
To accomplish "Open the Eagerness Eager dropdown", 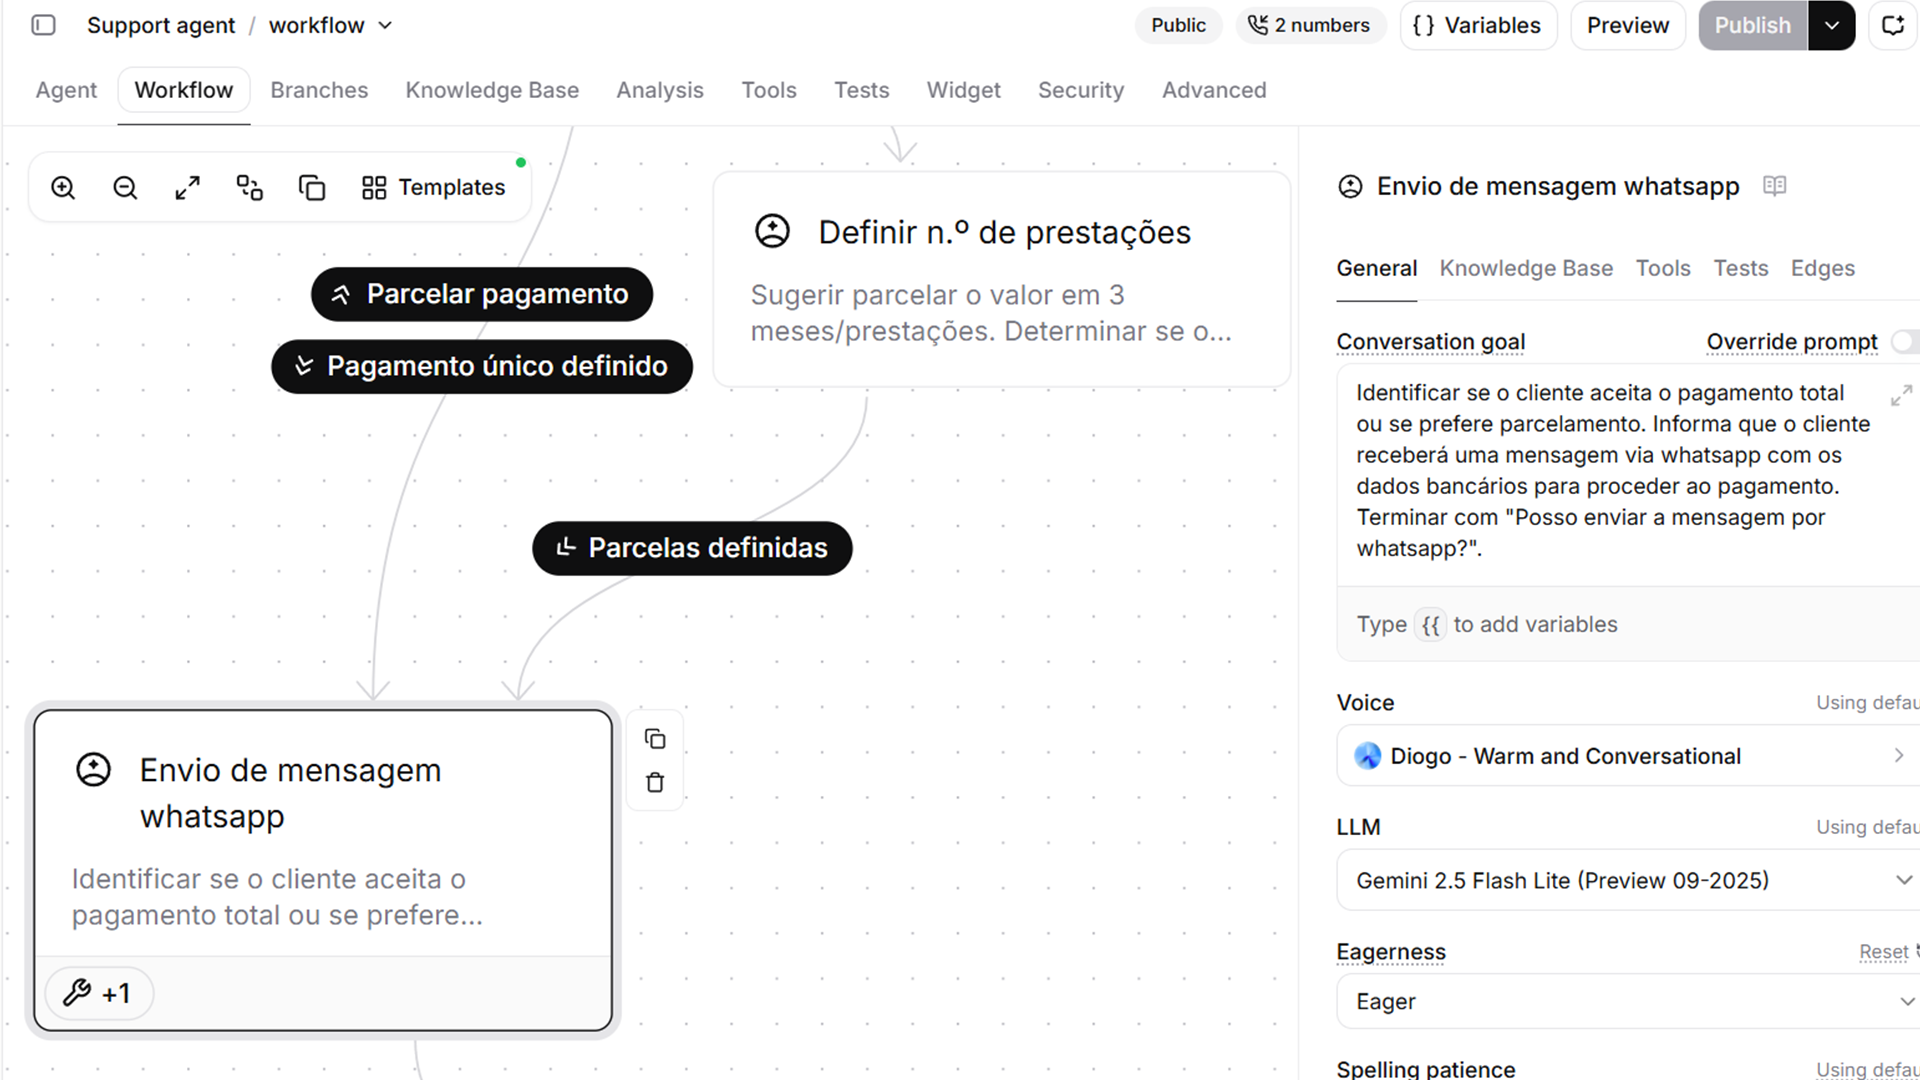I will (x=1628, y=1001).
